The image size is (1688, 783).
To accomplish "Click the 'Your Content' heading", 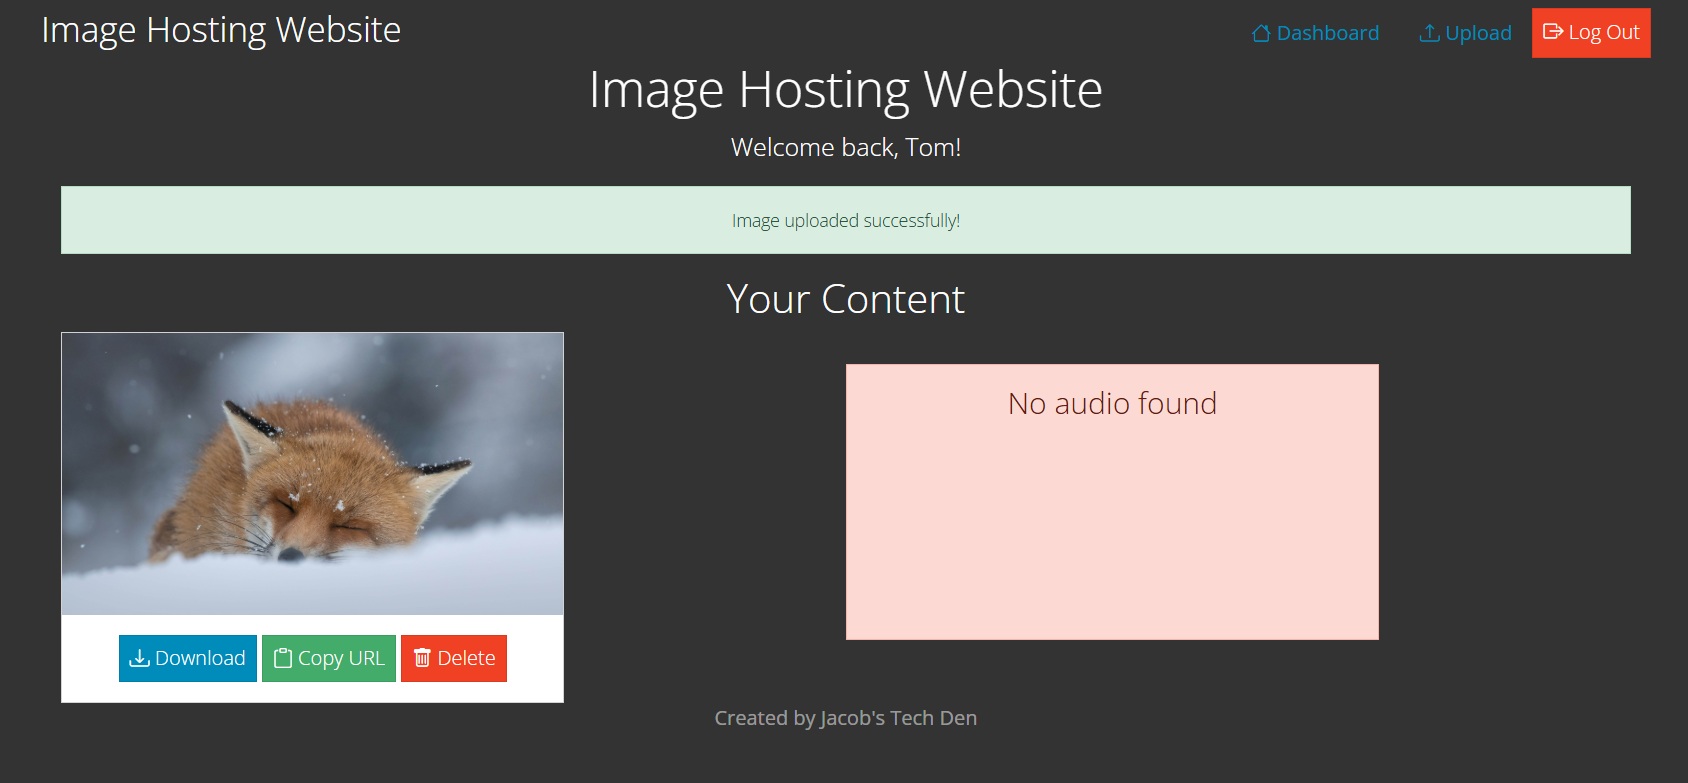I will pos(846,299).
